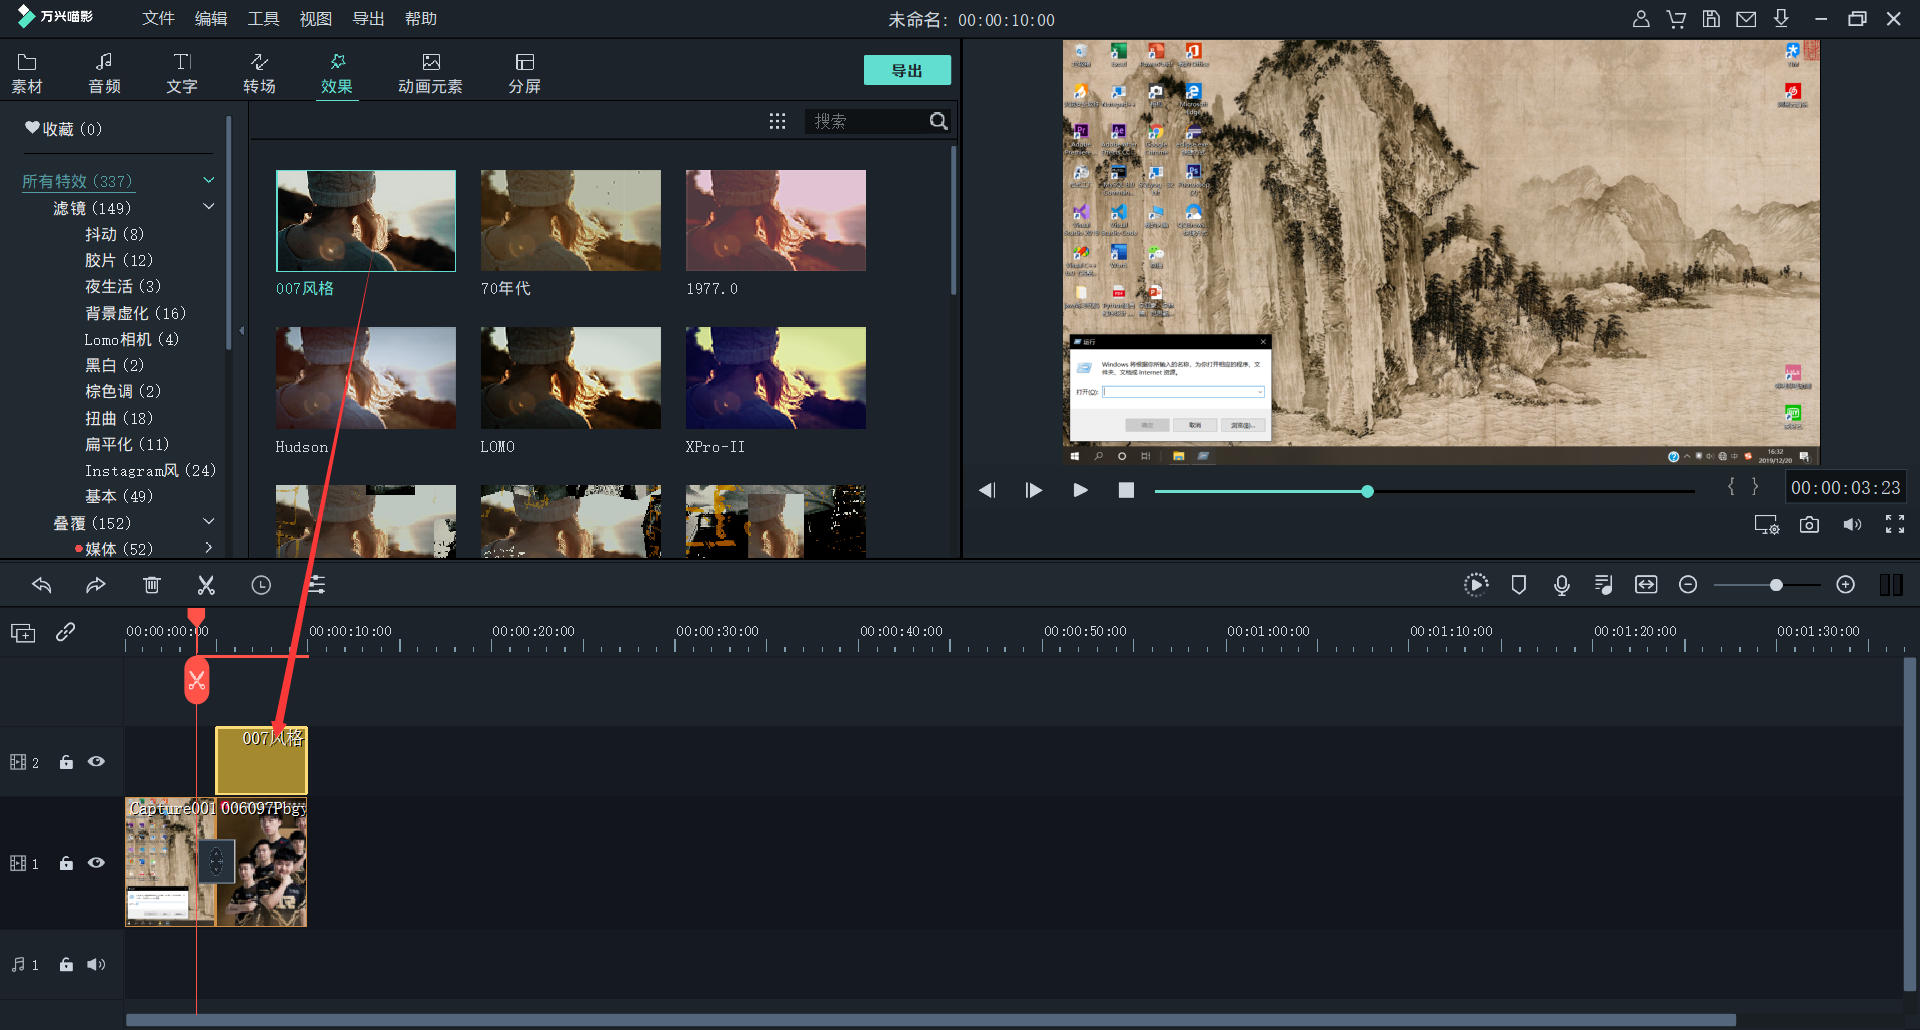Hide video track 2 with eye icon
The height and width of the screenshot is (1030, 1920).
click(x=96, y=762)
